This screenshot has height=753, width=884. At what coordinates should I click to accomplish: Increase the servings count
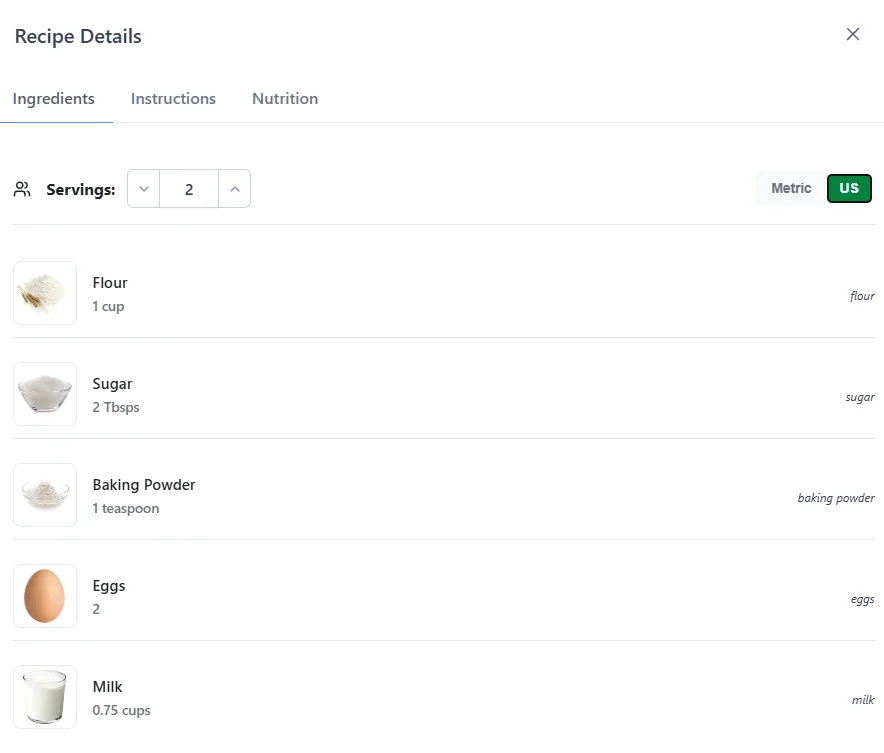234,188
